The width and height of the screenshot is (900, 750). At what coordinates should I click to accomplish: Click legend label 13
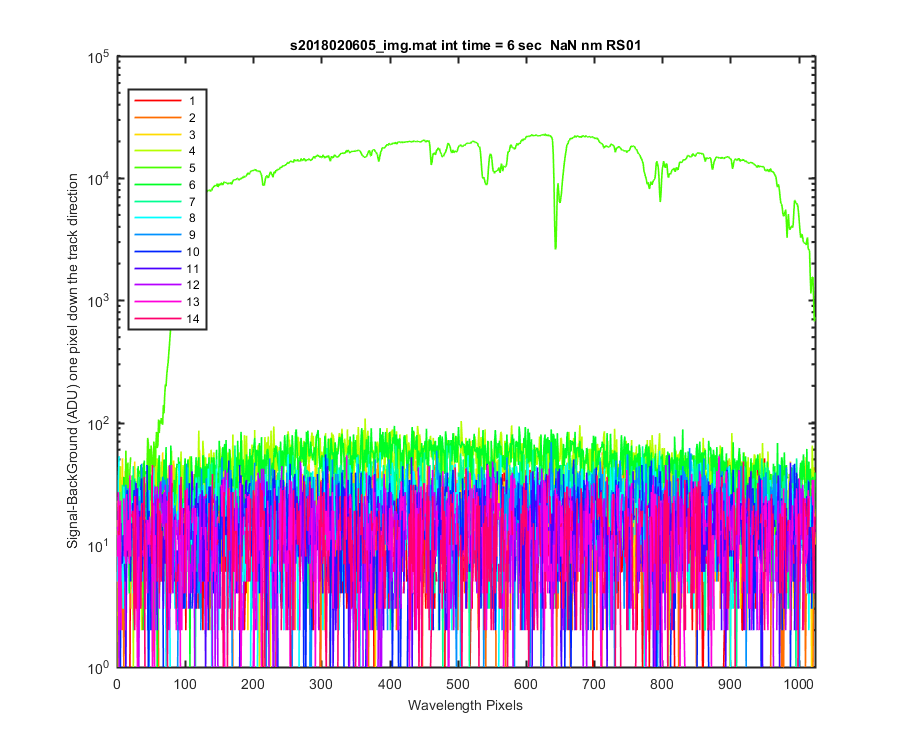pos(193,302)
